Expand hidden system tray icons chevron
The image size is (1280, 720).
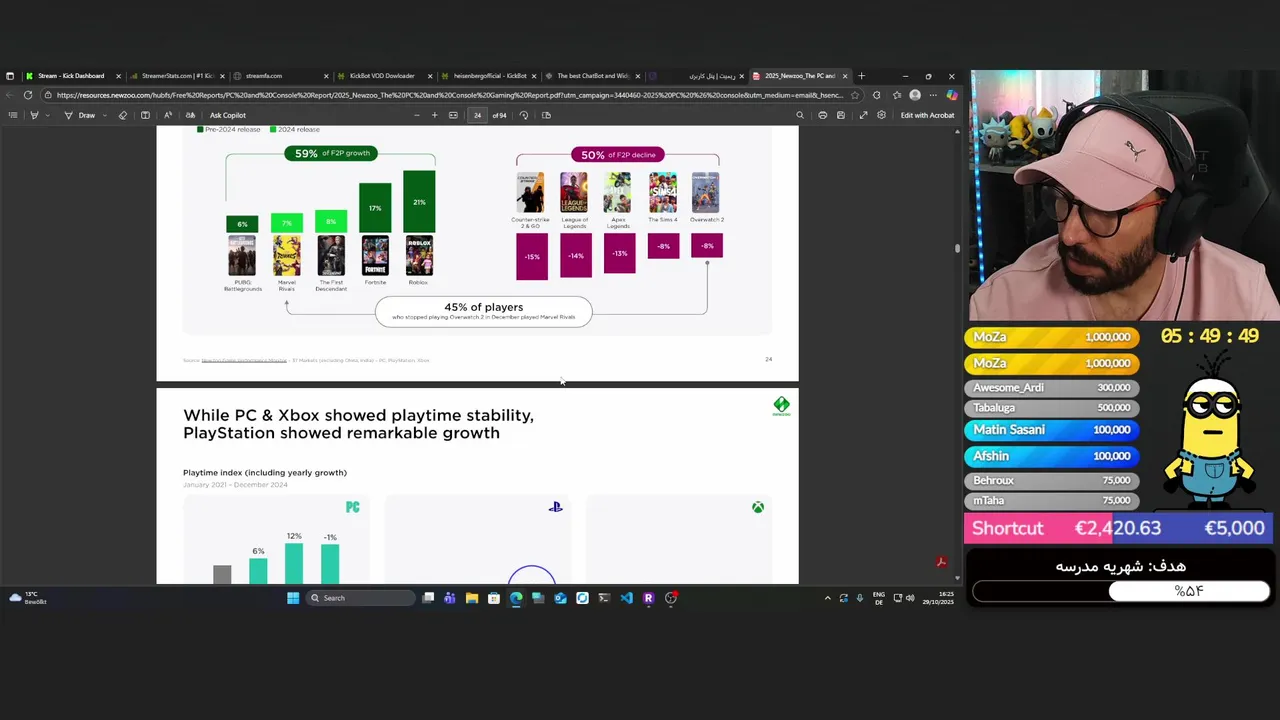[x=827, y=598]
